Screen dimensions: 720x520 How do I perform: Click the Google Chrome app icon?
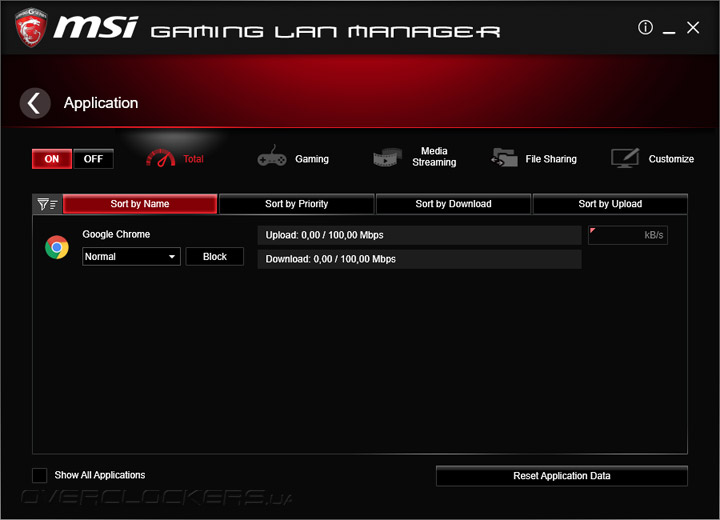point(57,247)
